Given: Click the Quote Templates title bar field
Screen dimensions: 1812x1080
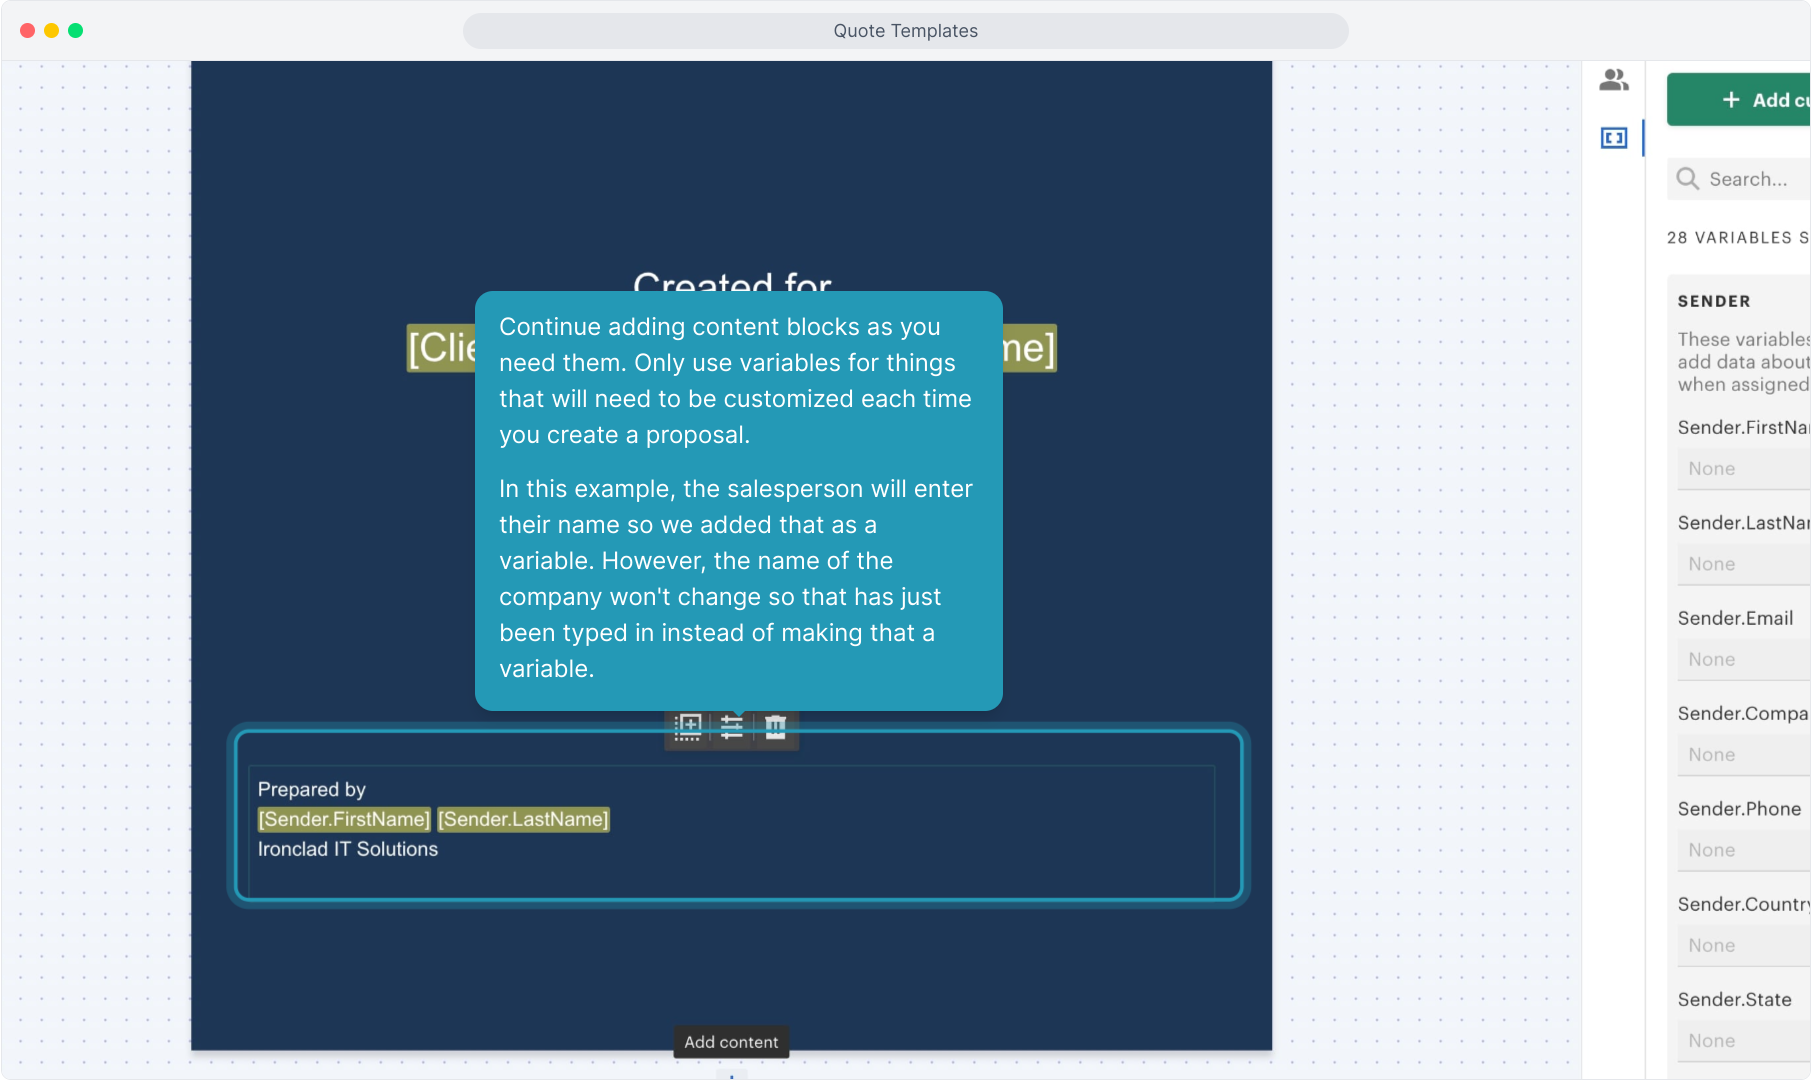Looking at the screenshot, I should 906,31.
